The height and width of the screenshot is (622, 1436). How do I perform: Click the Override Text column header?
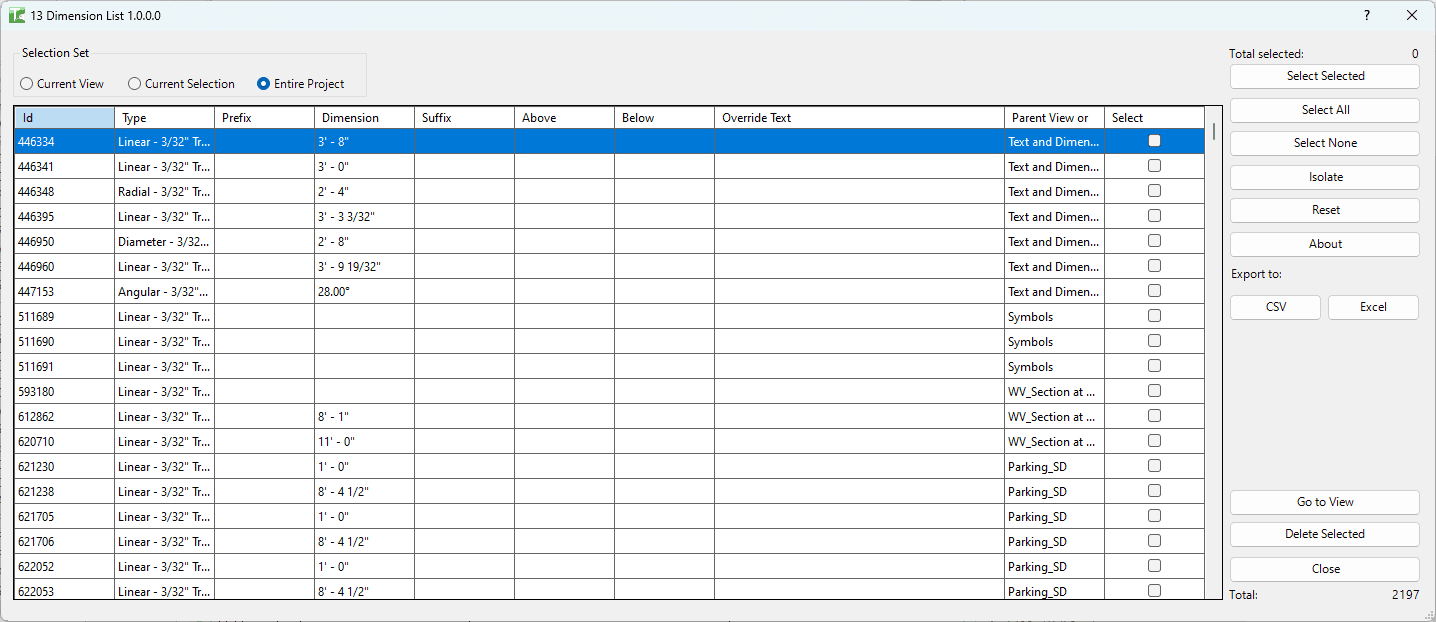click(x=860, y=118)
